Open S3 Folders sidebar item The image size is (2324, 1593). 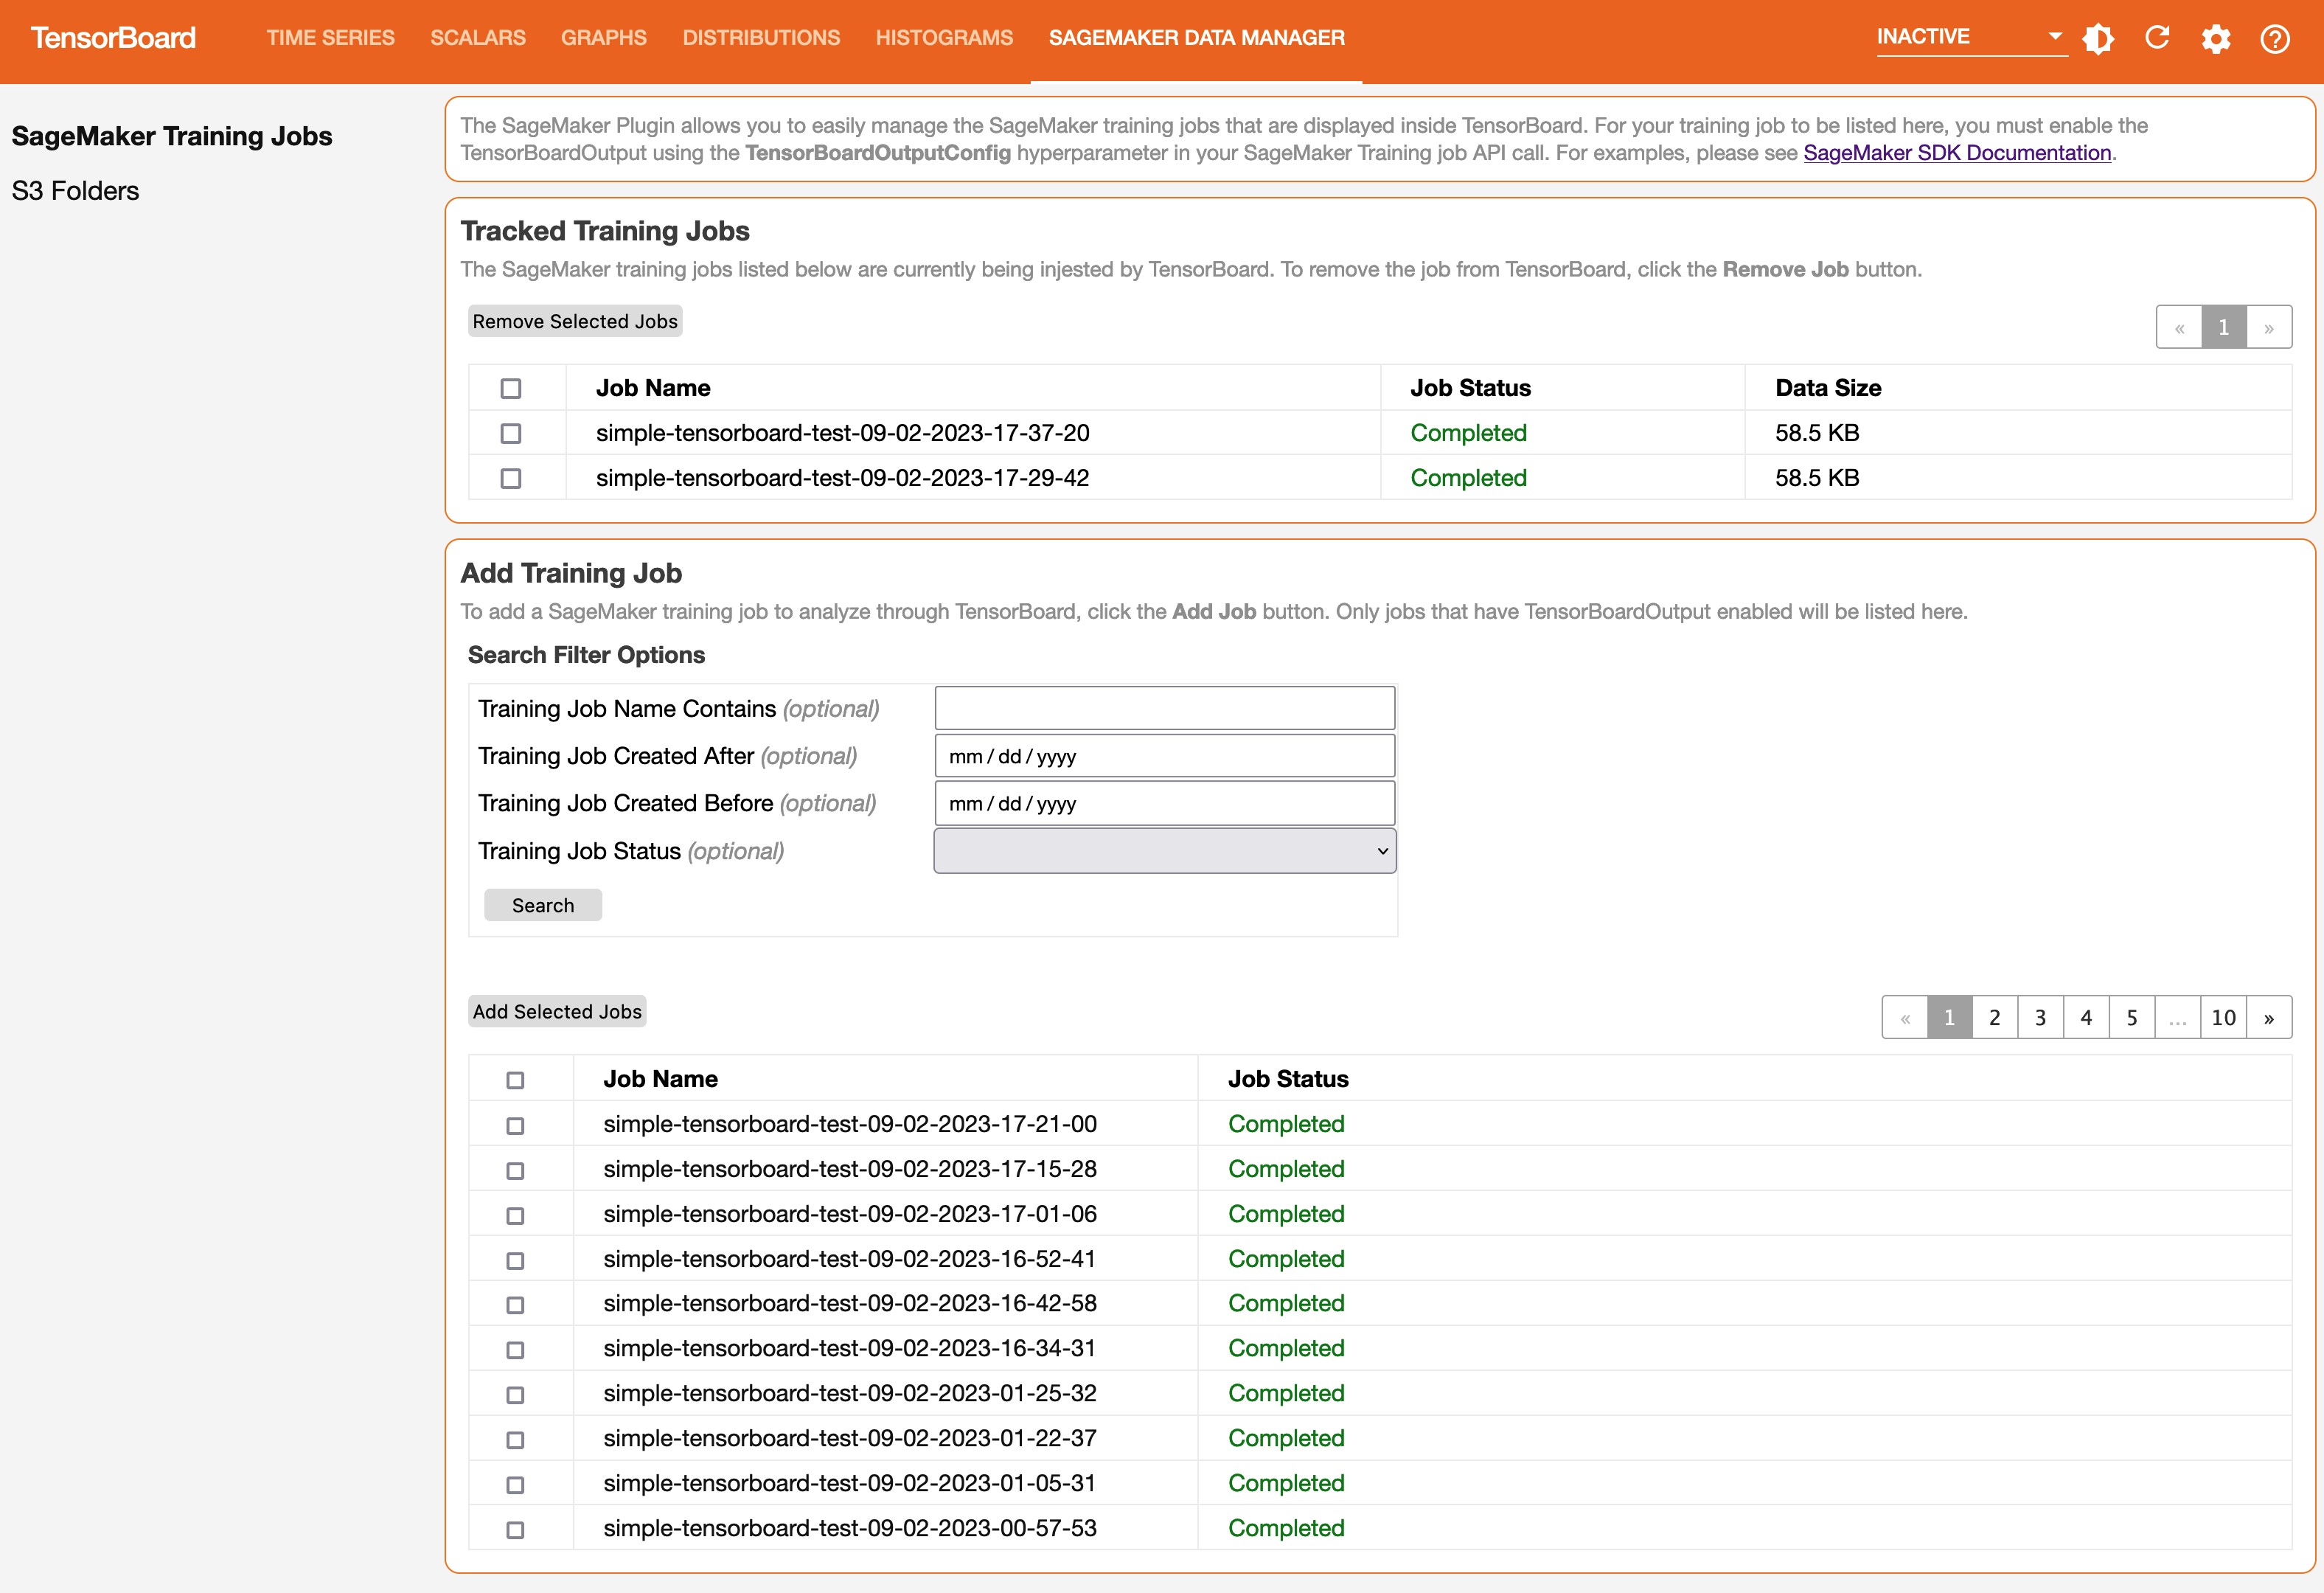coord(75,191)
